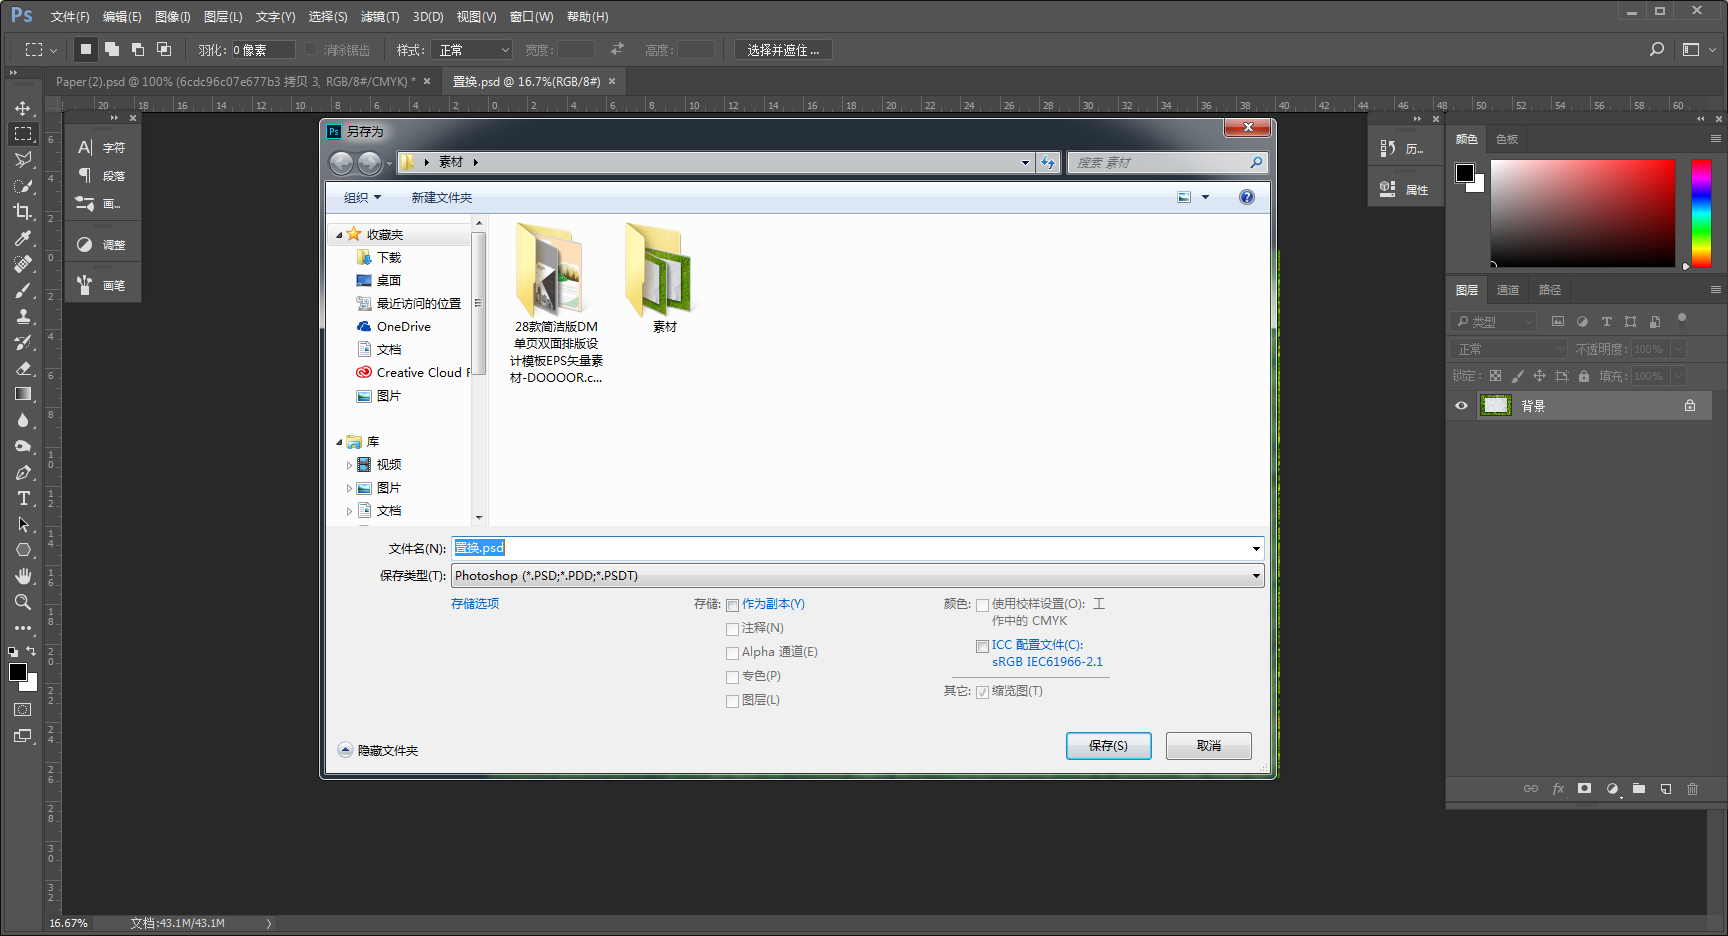Click the add layer mask icon
Viewport: 1728px width, 936px height.
coord(1585,789)
